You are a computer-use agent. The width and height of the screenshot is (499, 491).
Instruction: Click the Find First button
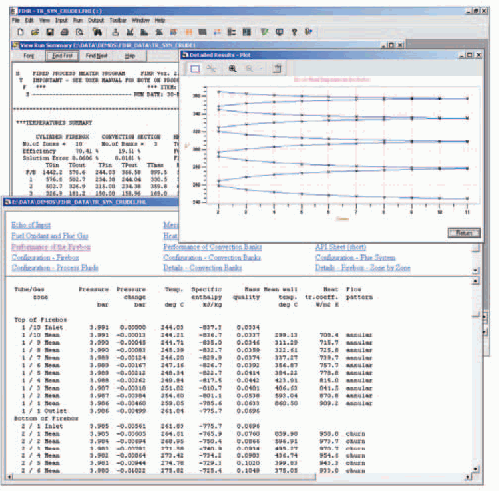(62, 56)
